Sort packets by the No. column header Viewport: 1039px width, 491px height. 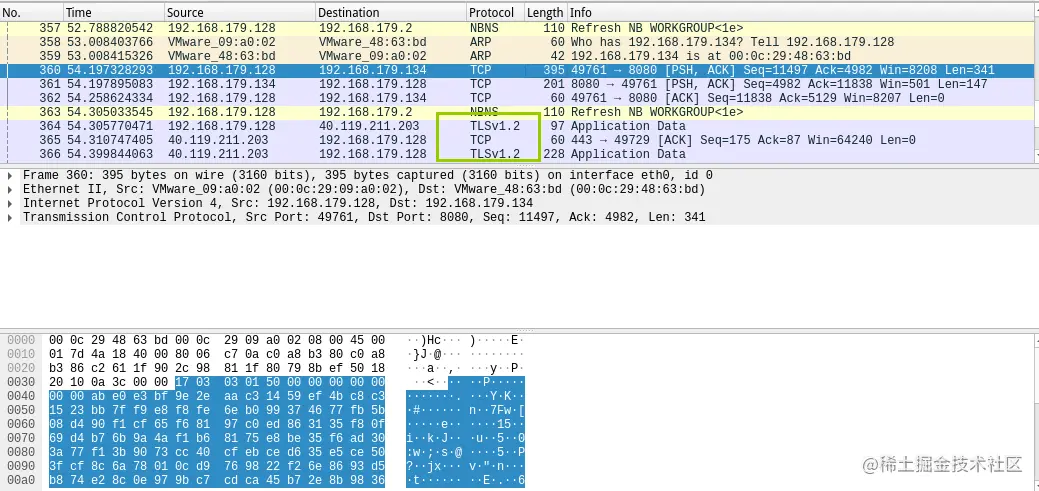click(x=32, y=13)
